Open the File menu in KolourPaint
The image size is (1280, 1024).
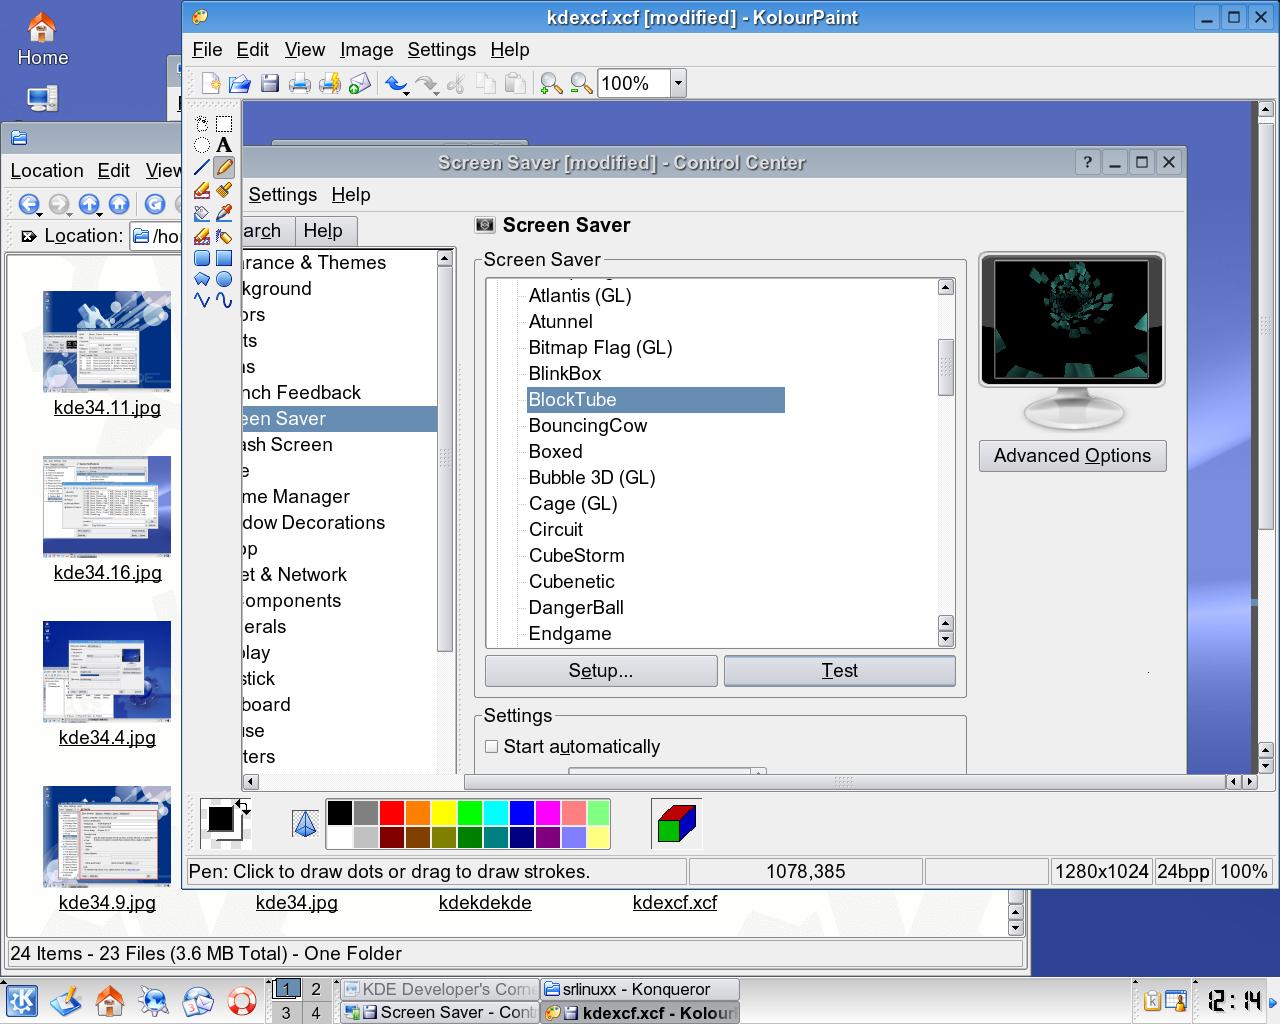pyautogui.click(x=207, y=49)
